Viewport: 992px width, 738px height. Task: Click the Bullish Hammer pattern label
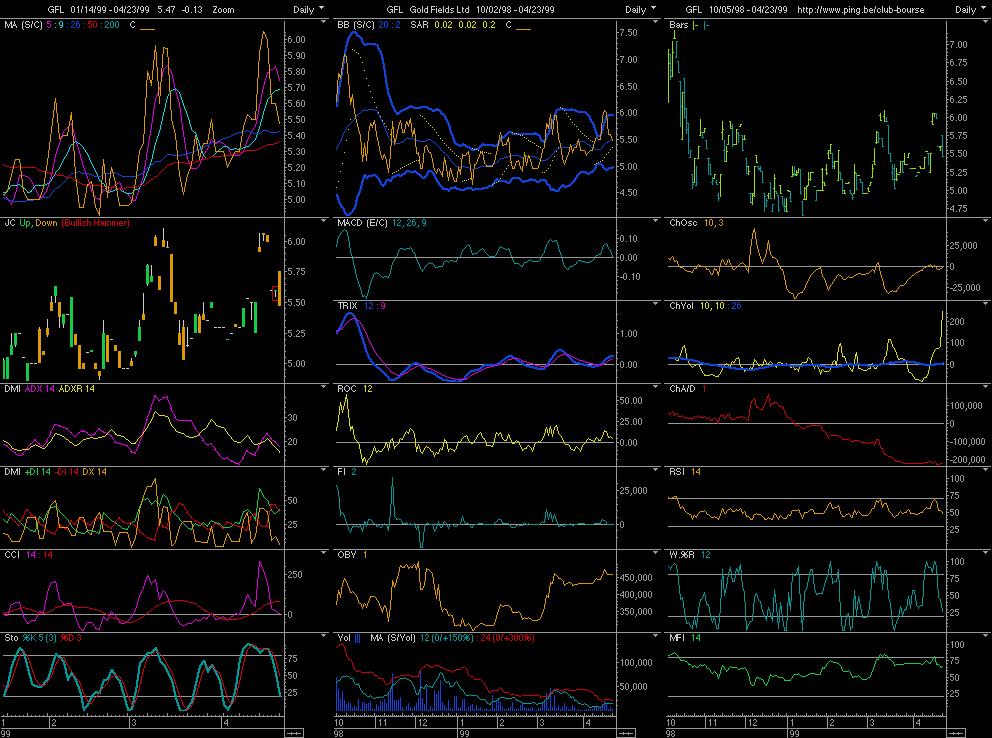pos(96,223)
